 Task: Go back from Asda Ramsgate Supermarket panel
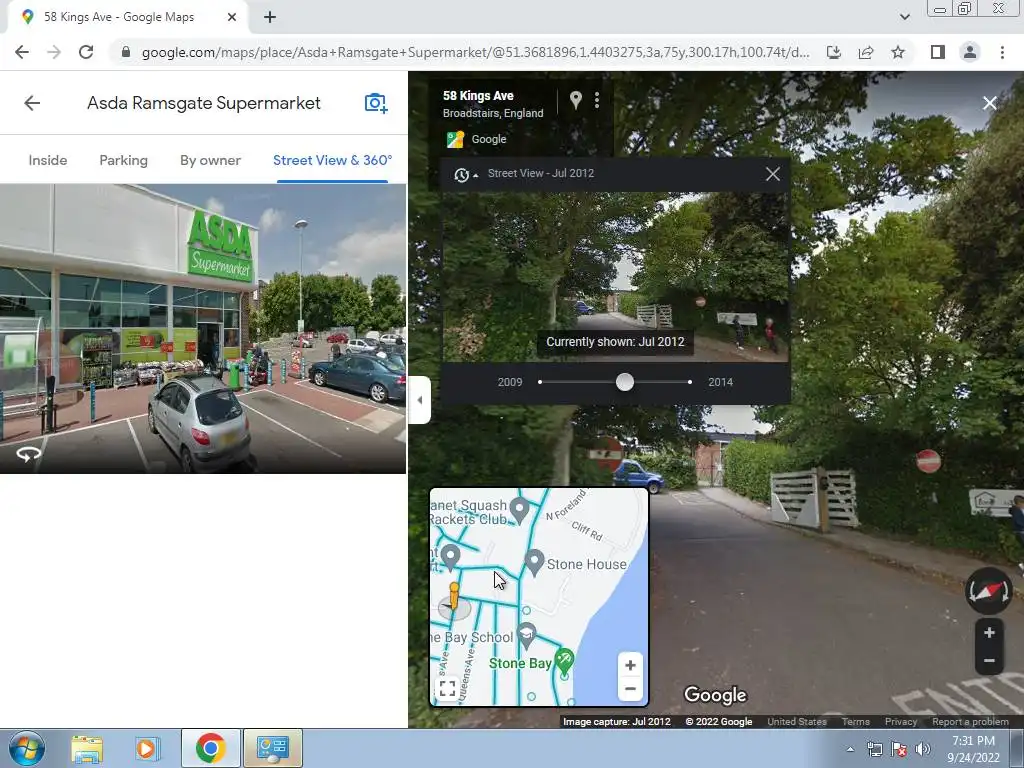click(x=32, y=103)
